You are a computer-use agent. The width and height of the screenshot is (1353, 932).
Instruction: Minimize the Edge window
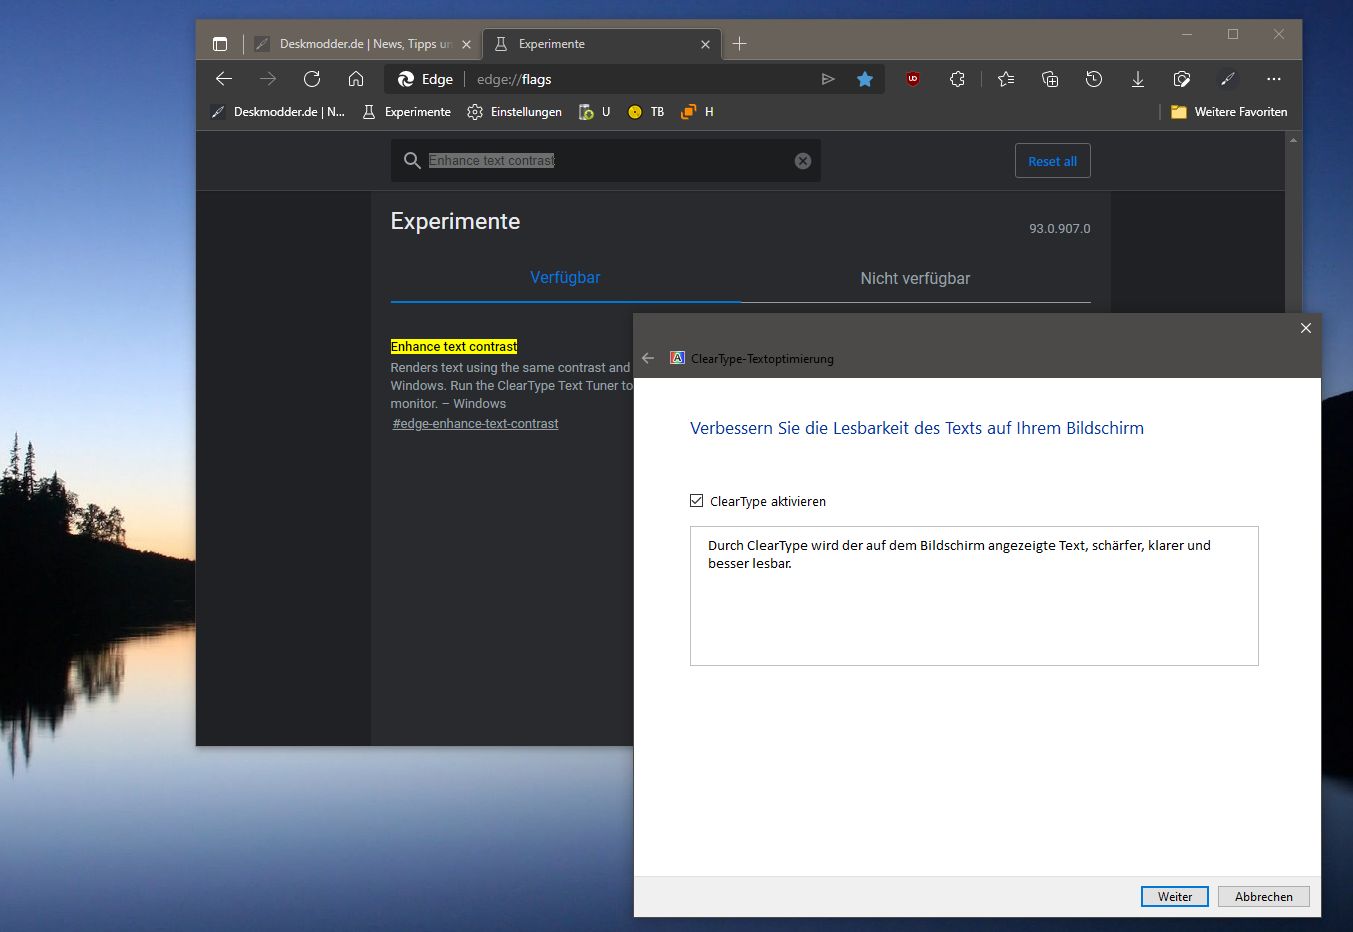click(1187, 35)
